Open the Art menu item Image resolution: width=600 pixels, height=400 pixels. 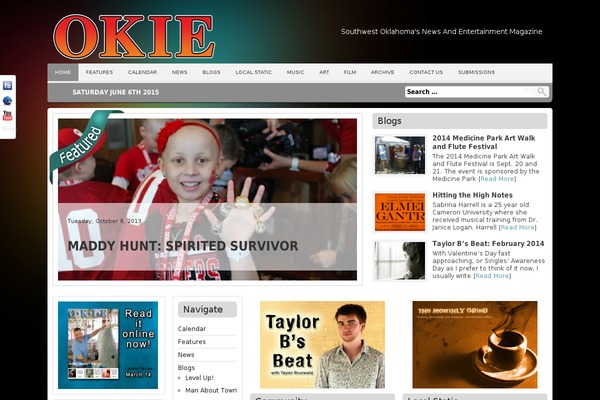pyautogui.click(x=324, y=72)
